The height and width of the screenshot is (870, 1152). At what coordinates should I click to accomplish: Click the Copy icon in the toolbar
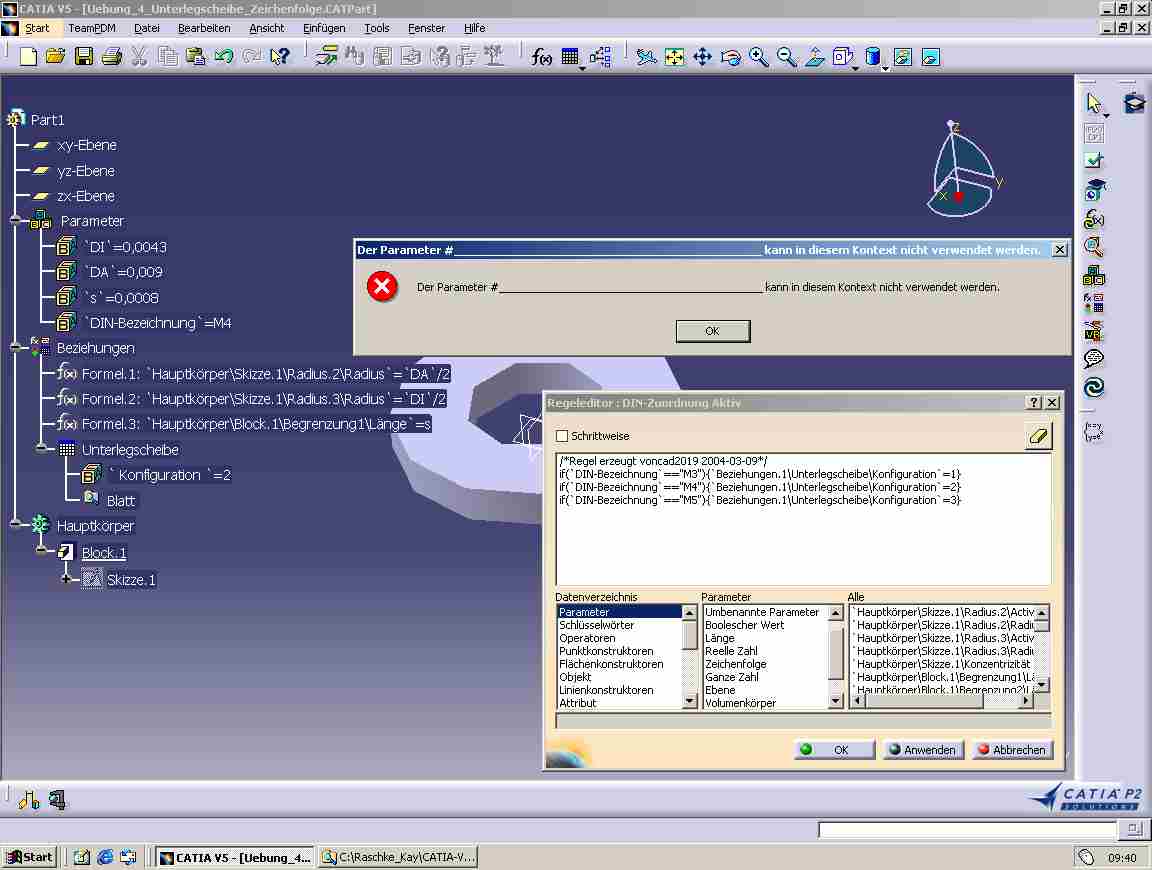coord(168,57)
